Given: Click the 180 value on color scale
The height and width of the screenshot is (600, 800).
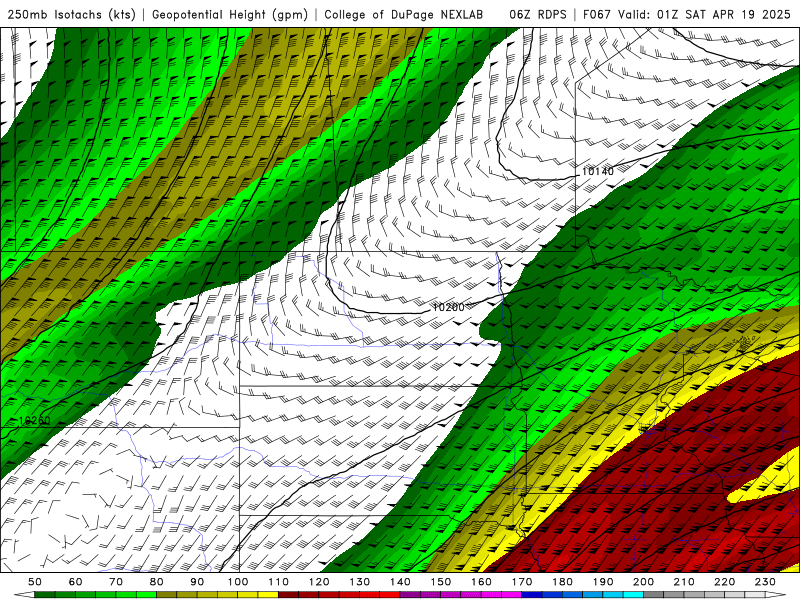Looking at the screenshot, I should 562,582.
